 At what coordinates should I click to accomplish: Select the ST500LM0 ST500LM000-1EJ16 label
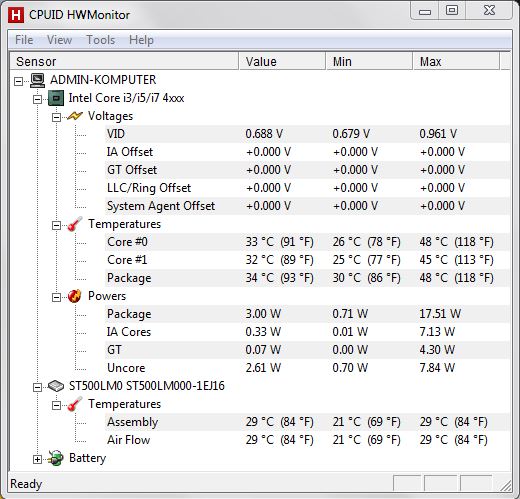[147, 386]
